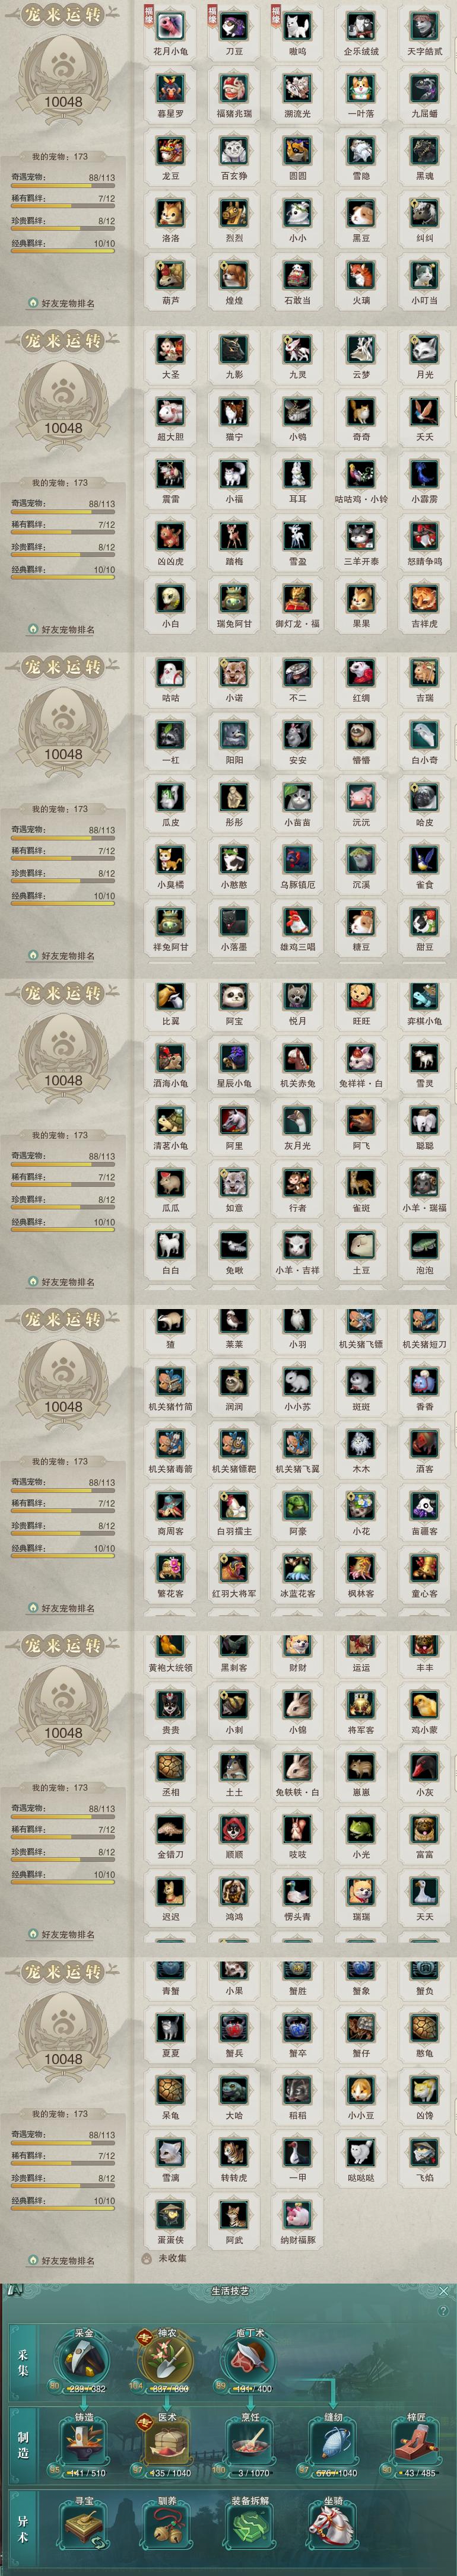Select the 花月小龟 pet icon

(170, 25)
